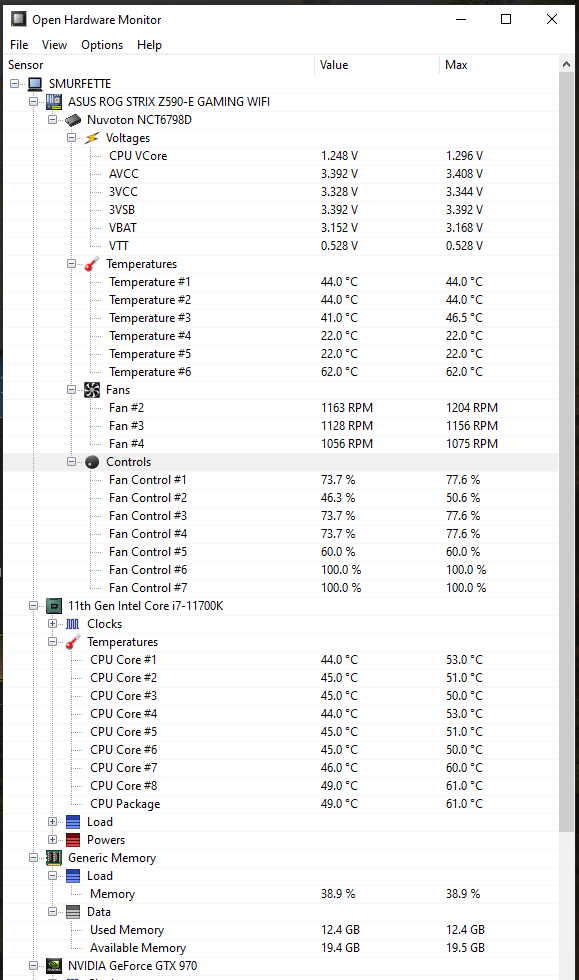Viewport: 579px width, 980px height.
Task: Open the Options menu
Action: (102, 44)
